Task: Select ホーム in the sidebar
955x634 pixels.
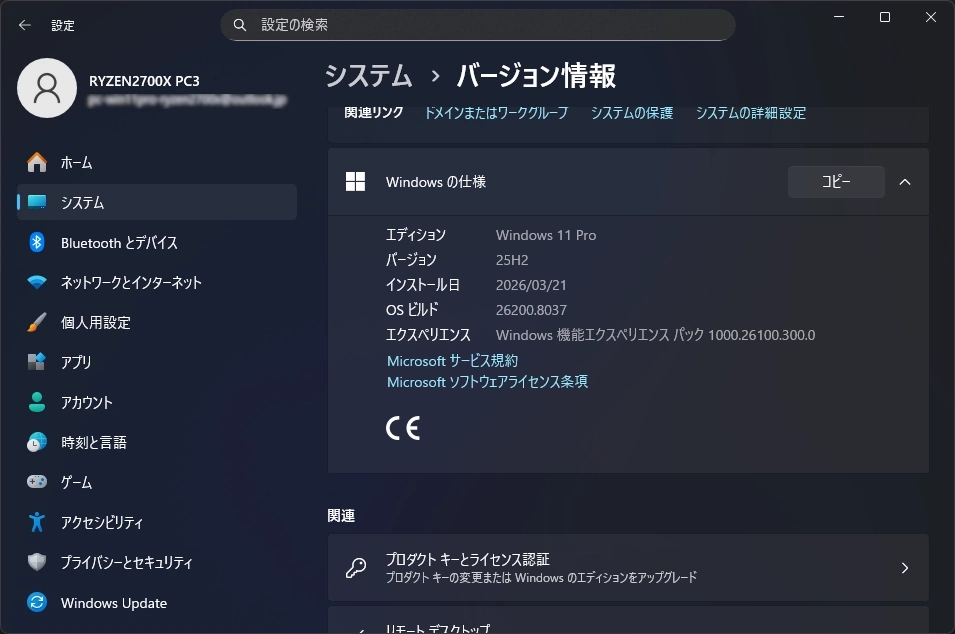Action: (x=77, y=162)
